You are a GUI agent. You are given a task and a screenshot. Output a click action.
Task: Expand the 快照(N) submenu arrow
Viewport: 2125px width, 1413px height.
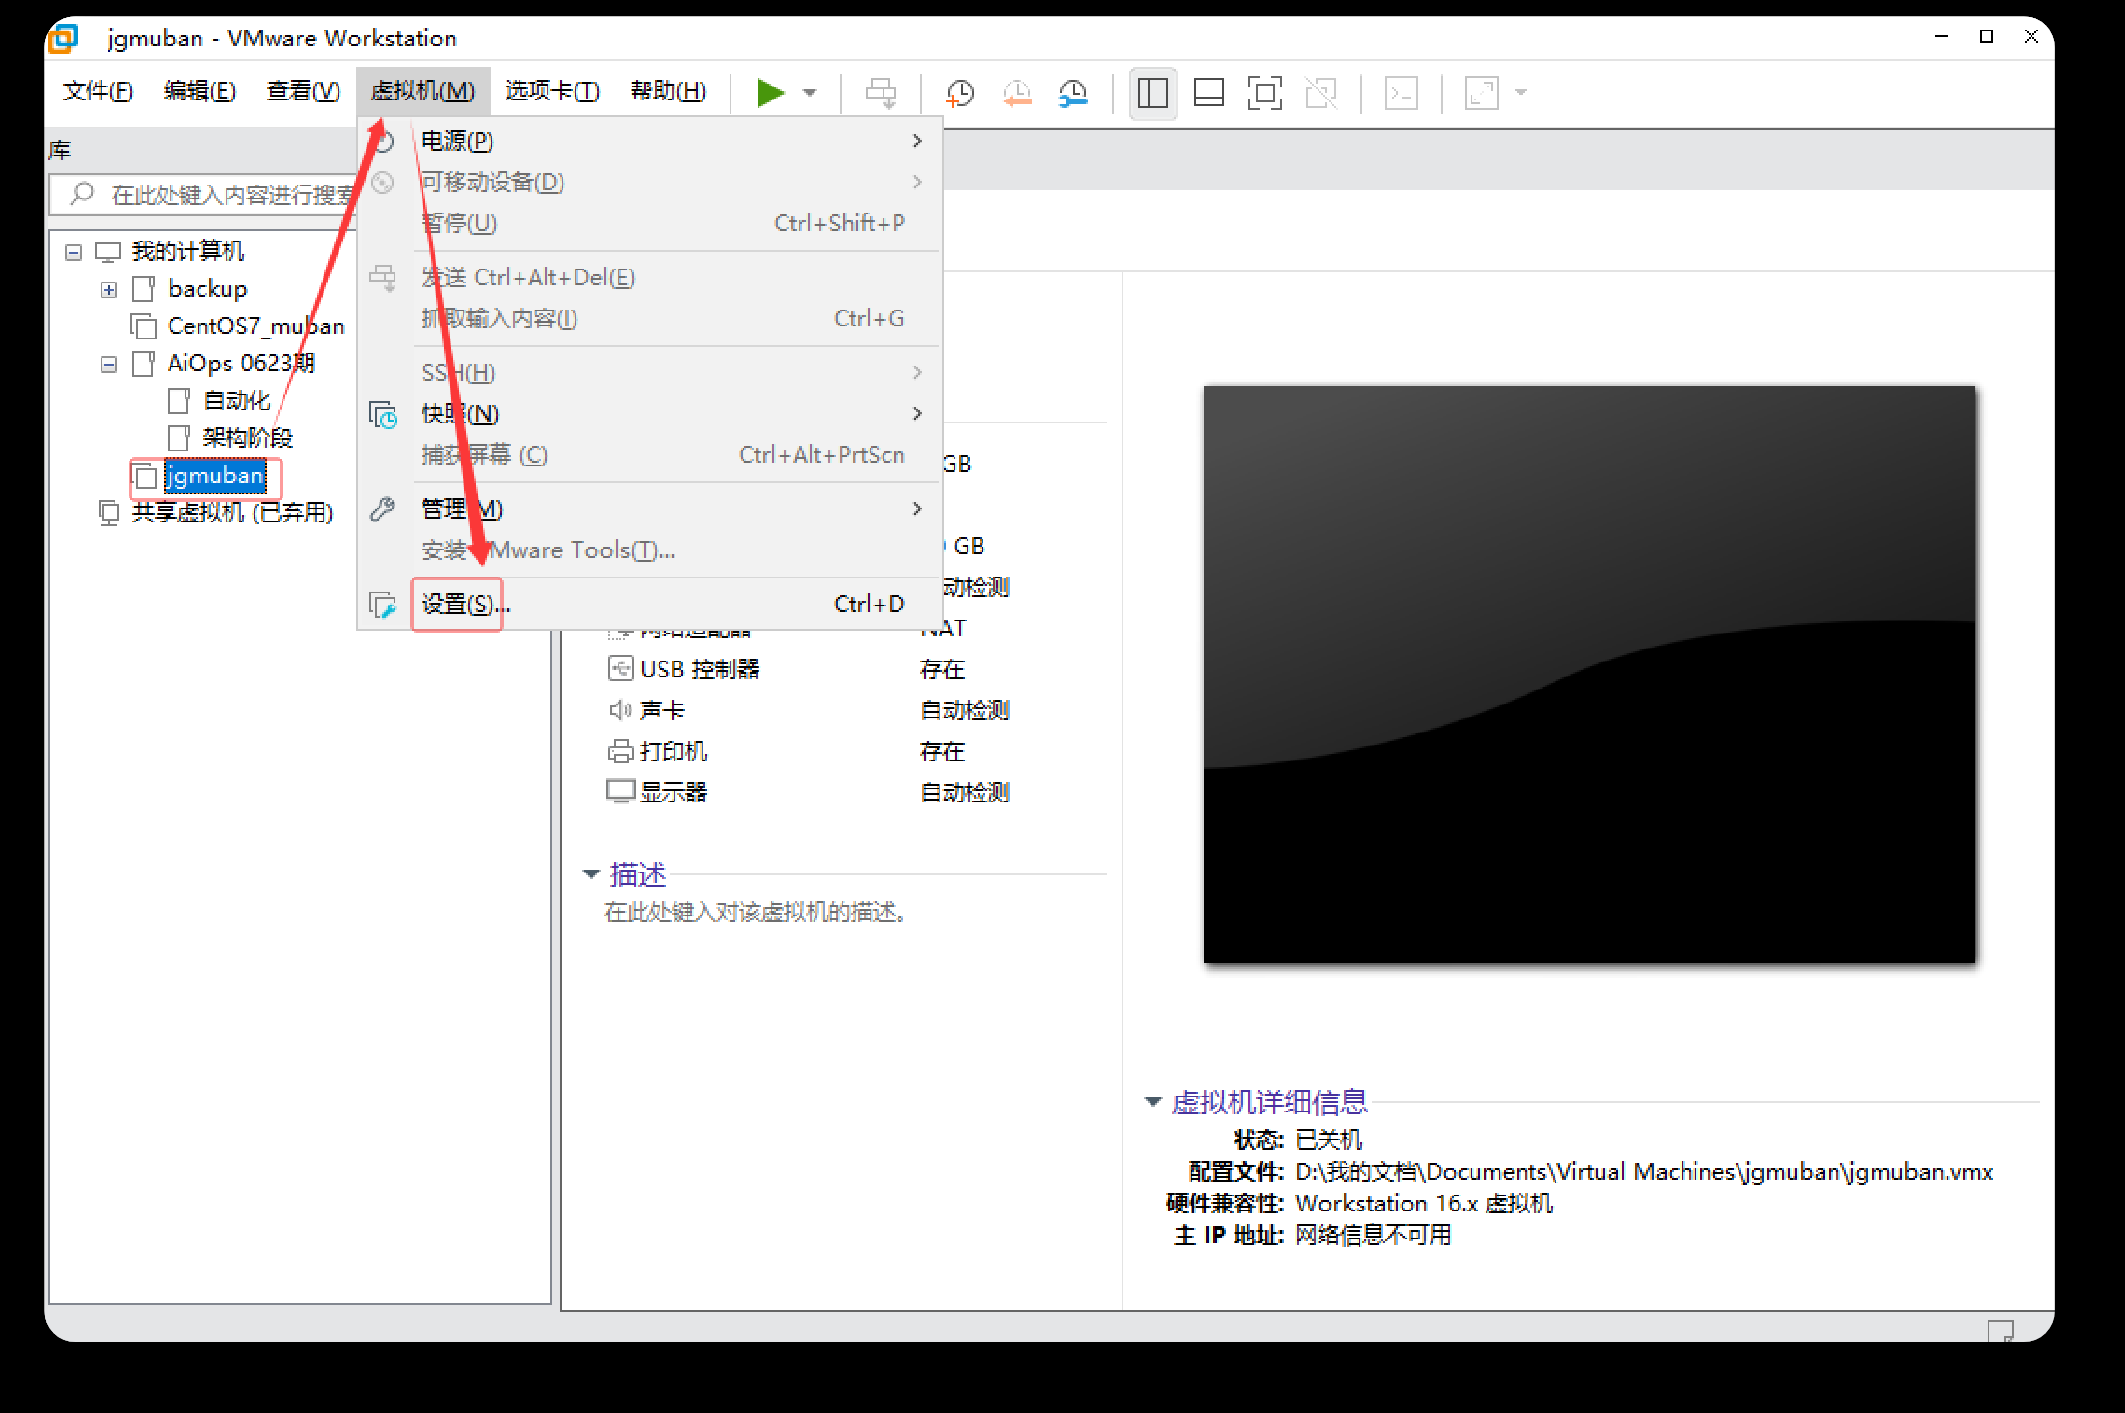click(x=917, y=414)
